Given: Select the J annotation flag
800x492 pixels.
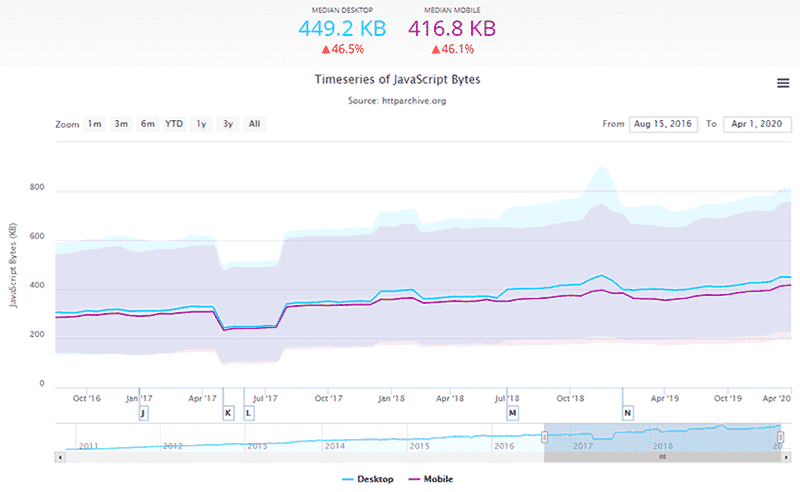Looking at the screenshot, I should pyautogui.click(x=143, y=412).
